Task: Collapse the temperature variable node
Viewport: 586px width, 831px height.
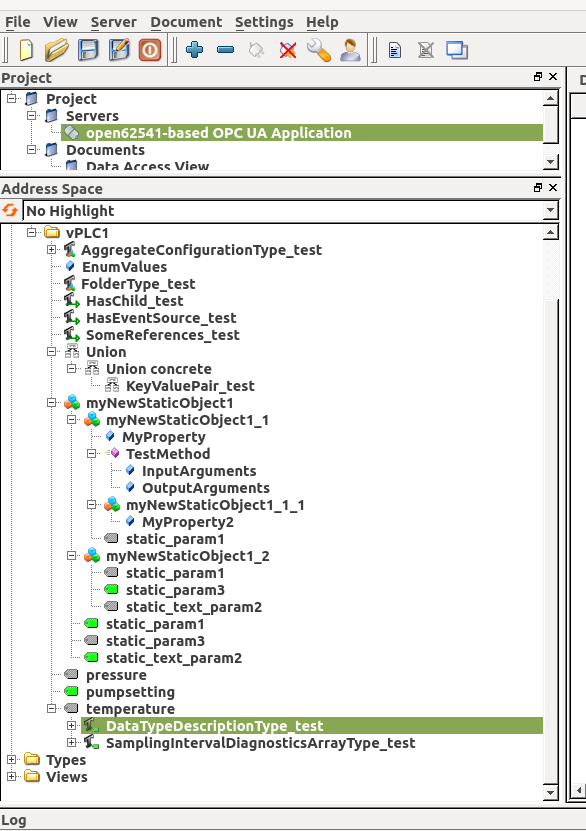Action: tap(51, 708)
